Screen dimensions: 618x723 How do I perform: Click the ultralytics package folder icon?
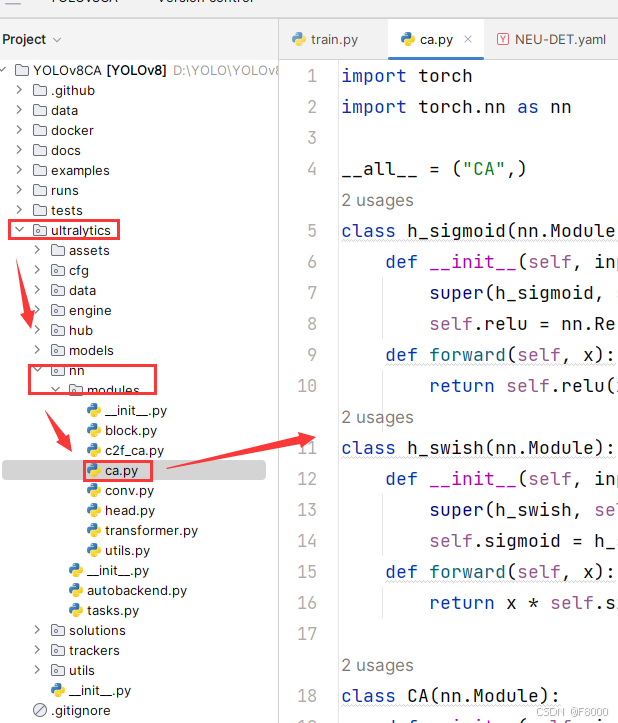coord(40,230)
